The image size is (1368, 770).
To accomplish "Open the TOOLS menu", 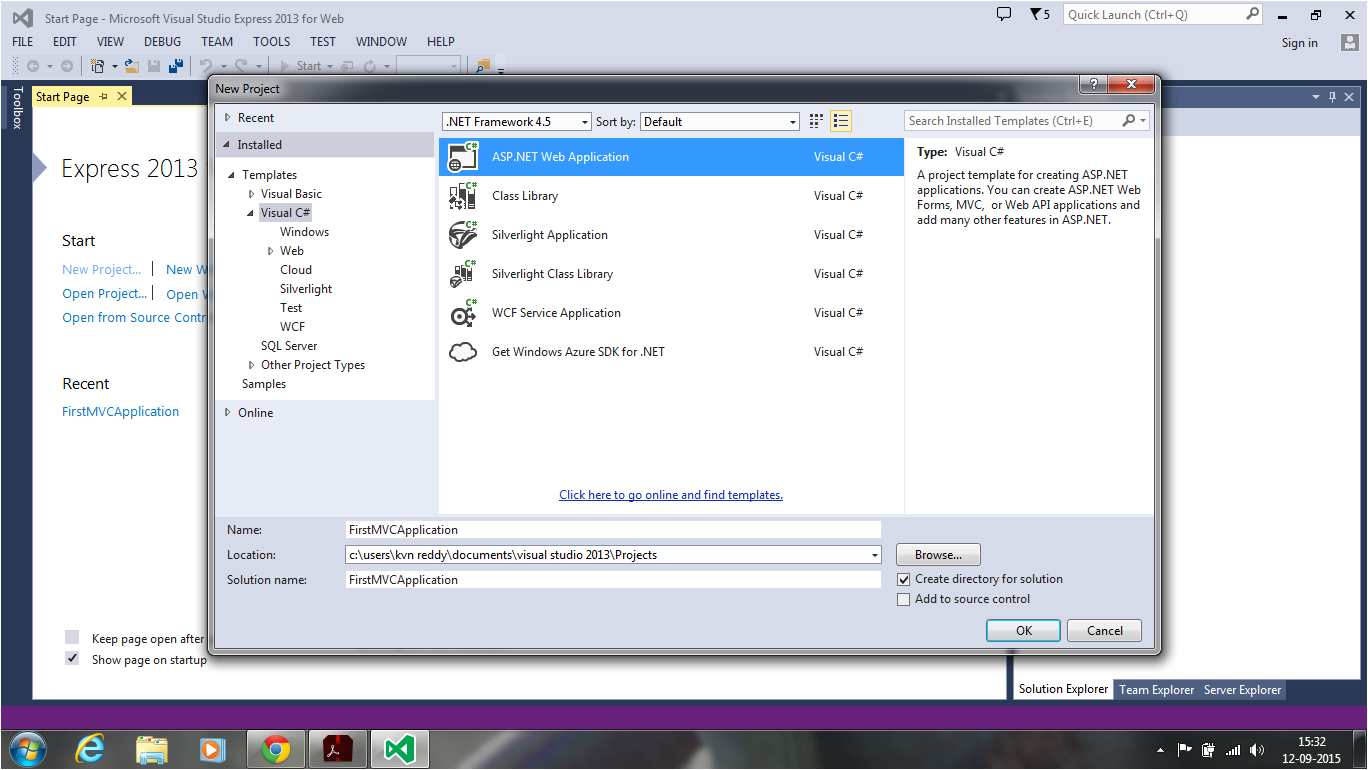I will [271, 42].
